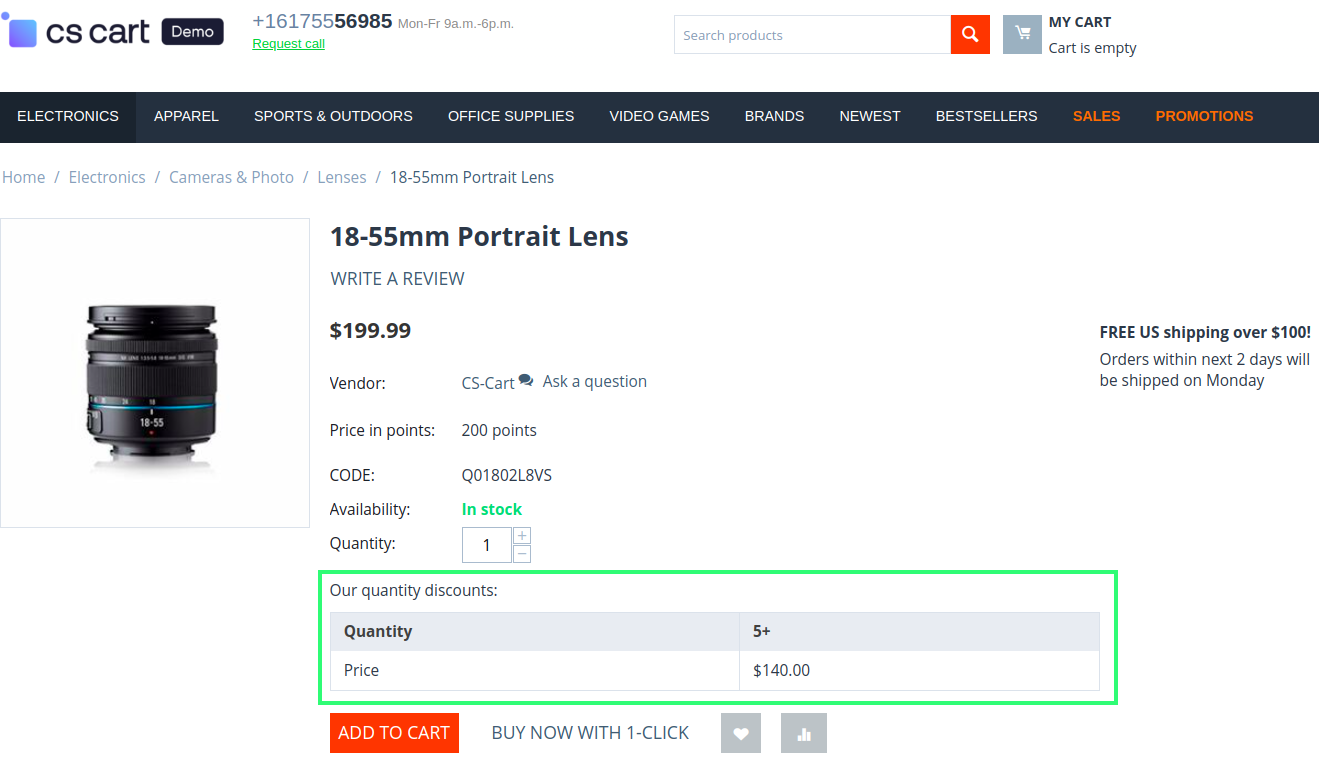The height and width of the screenshot is (782, 1319).
Task: Click the Search products field
Action: [812, 35]
